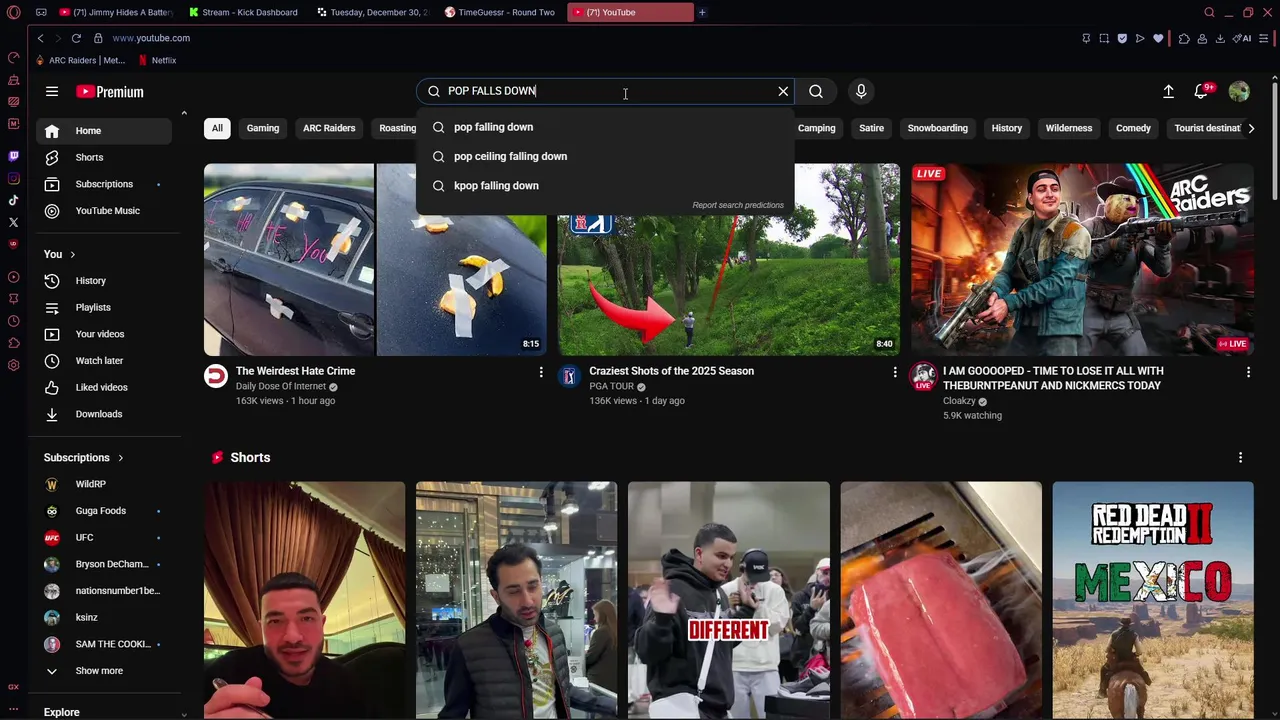Click the heart bookmark icon in the address bar
The image size is (1280, 720).
coord(1158,38)
